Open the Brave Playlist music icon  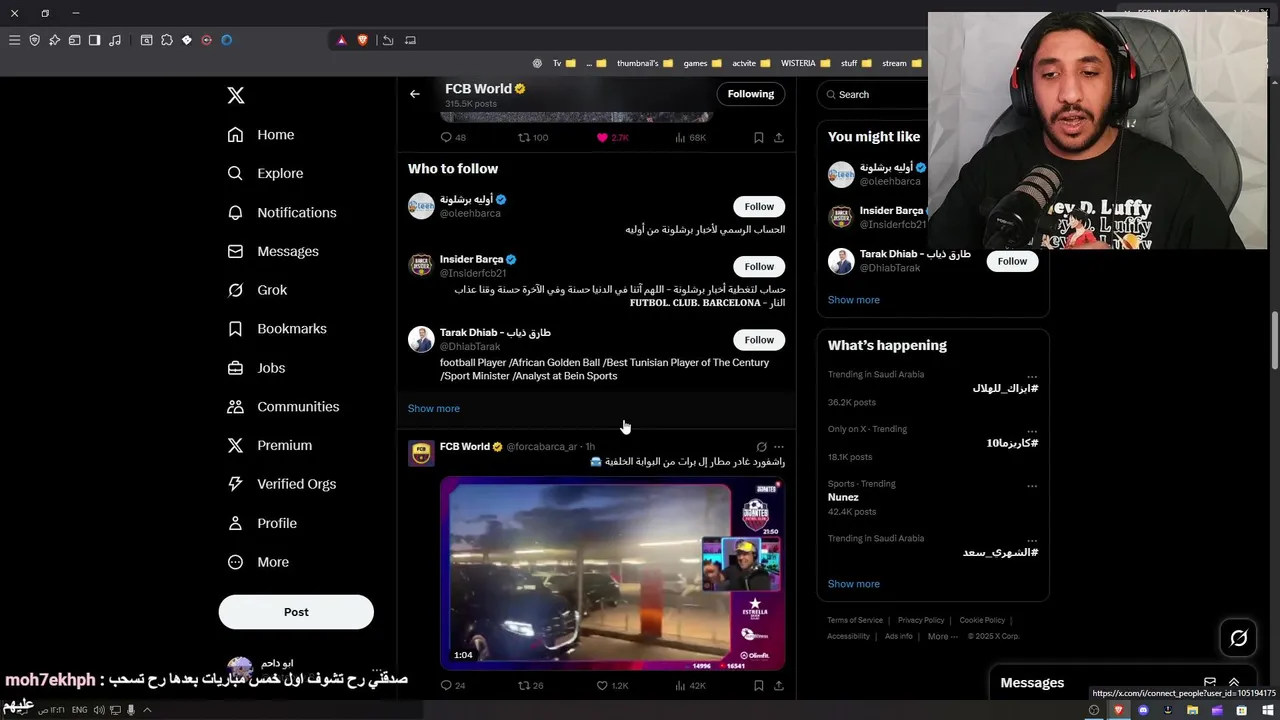(x=115, y=40)
